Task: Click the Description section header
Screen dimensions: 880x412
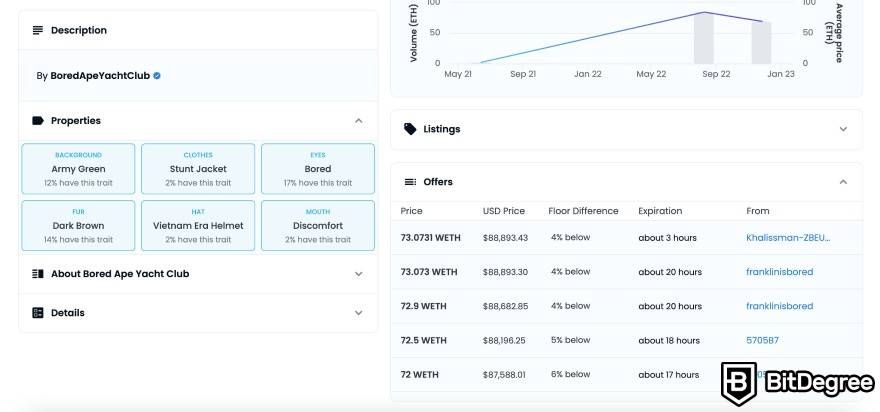Action: click(x=198, y=30)
